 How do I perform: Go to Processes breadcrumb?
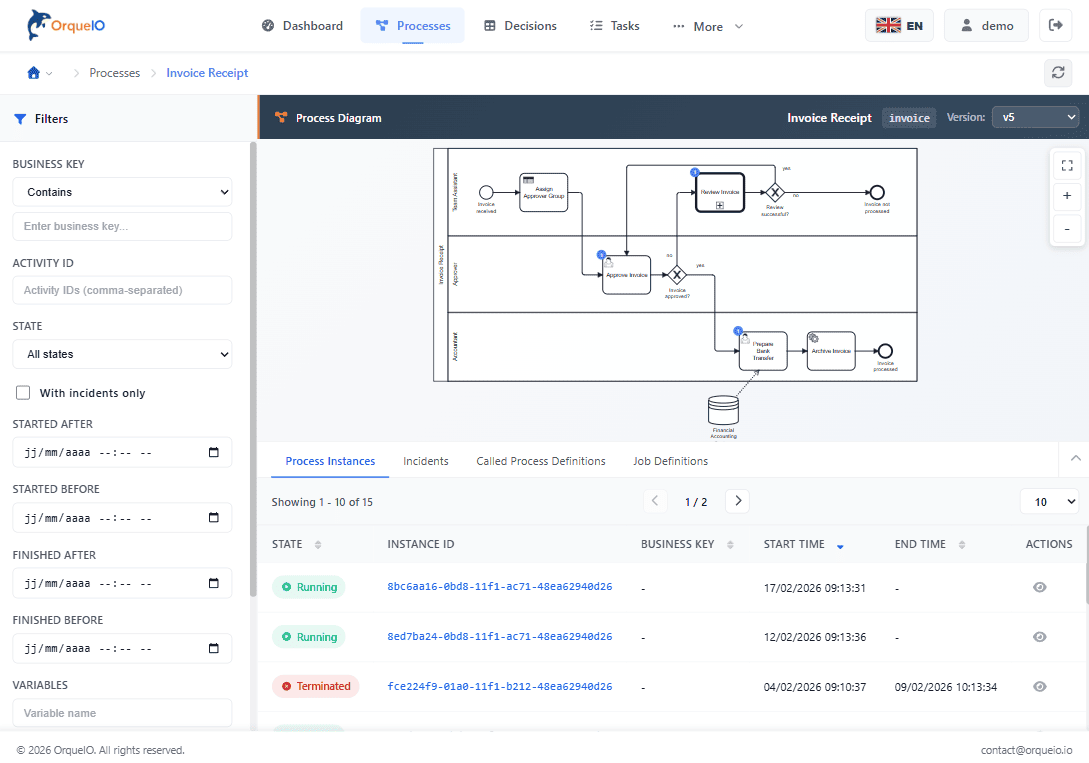point(115,73)
